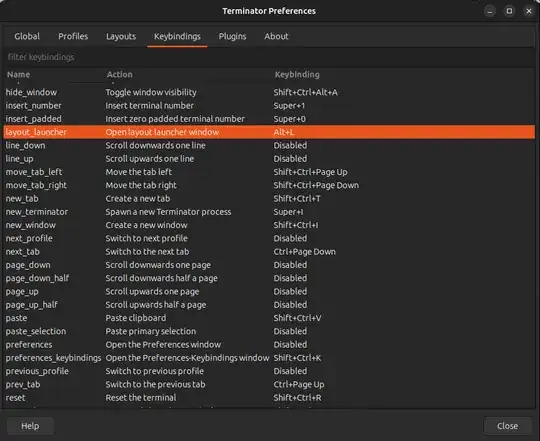This screenshot has height=441, width=540.
Task: Click the Disabled keybinding for previous_profile
Action: coord(290,371)
